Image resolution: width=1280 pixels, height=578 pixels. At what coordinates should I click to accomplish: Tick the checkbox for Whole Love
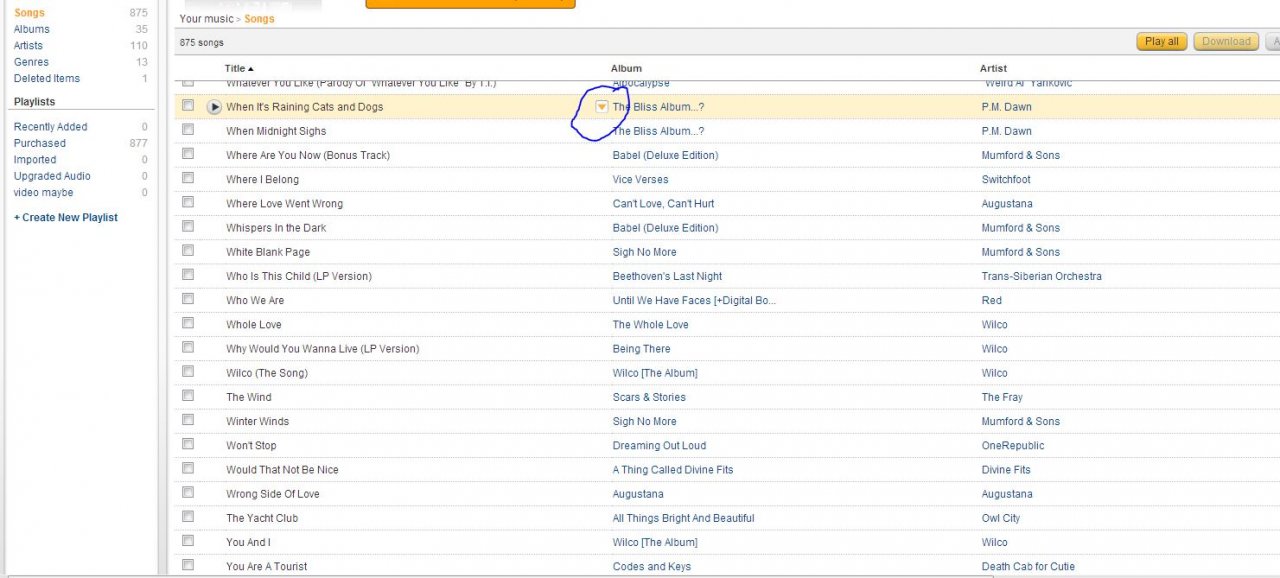(188, 324)
